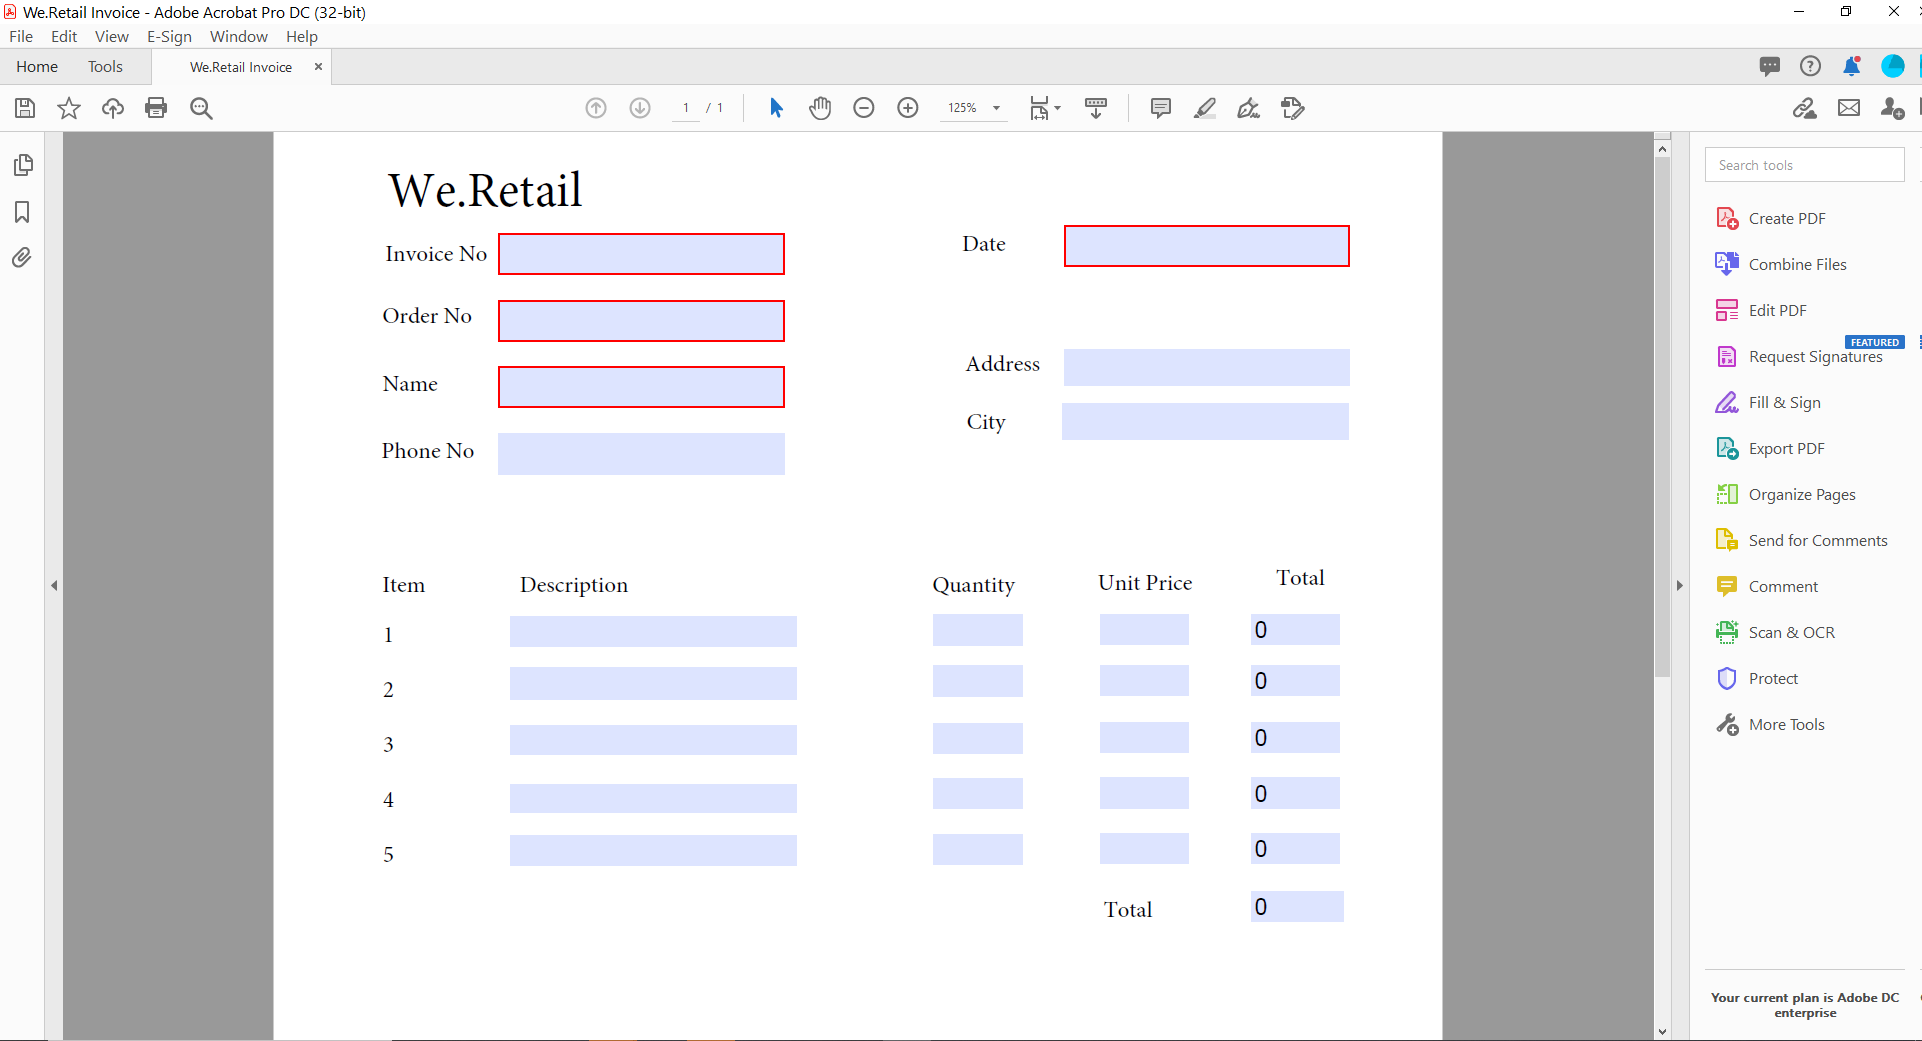
Task: Click the Invoice No input field
Action: (641, 254)
